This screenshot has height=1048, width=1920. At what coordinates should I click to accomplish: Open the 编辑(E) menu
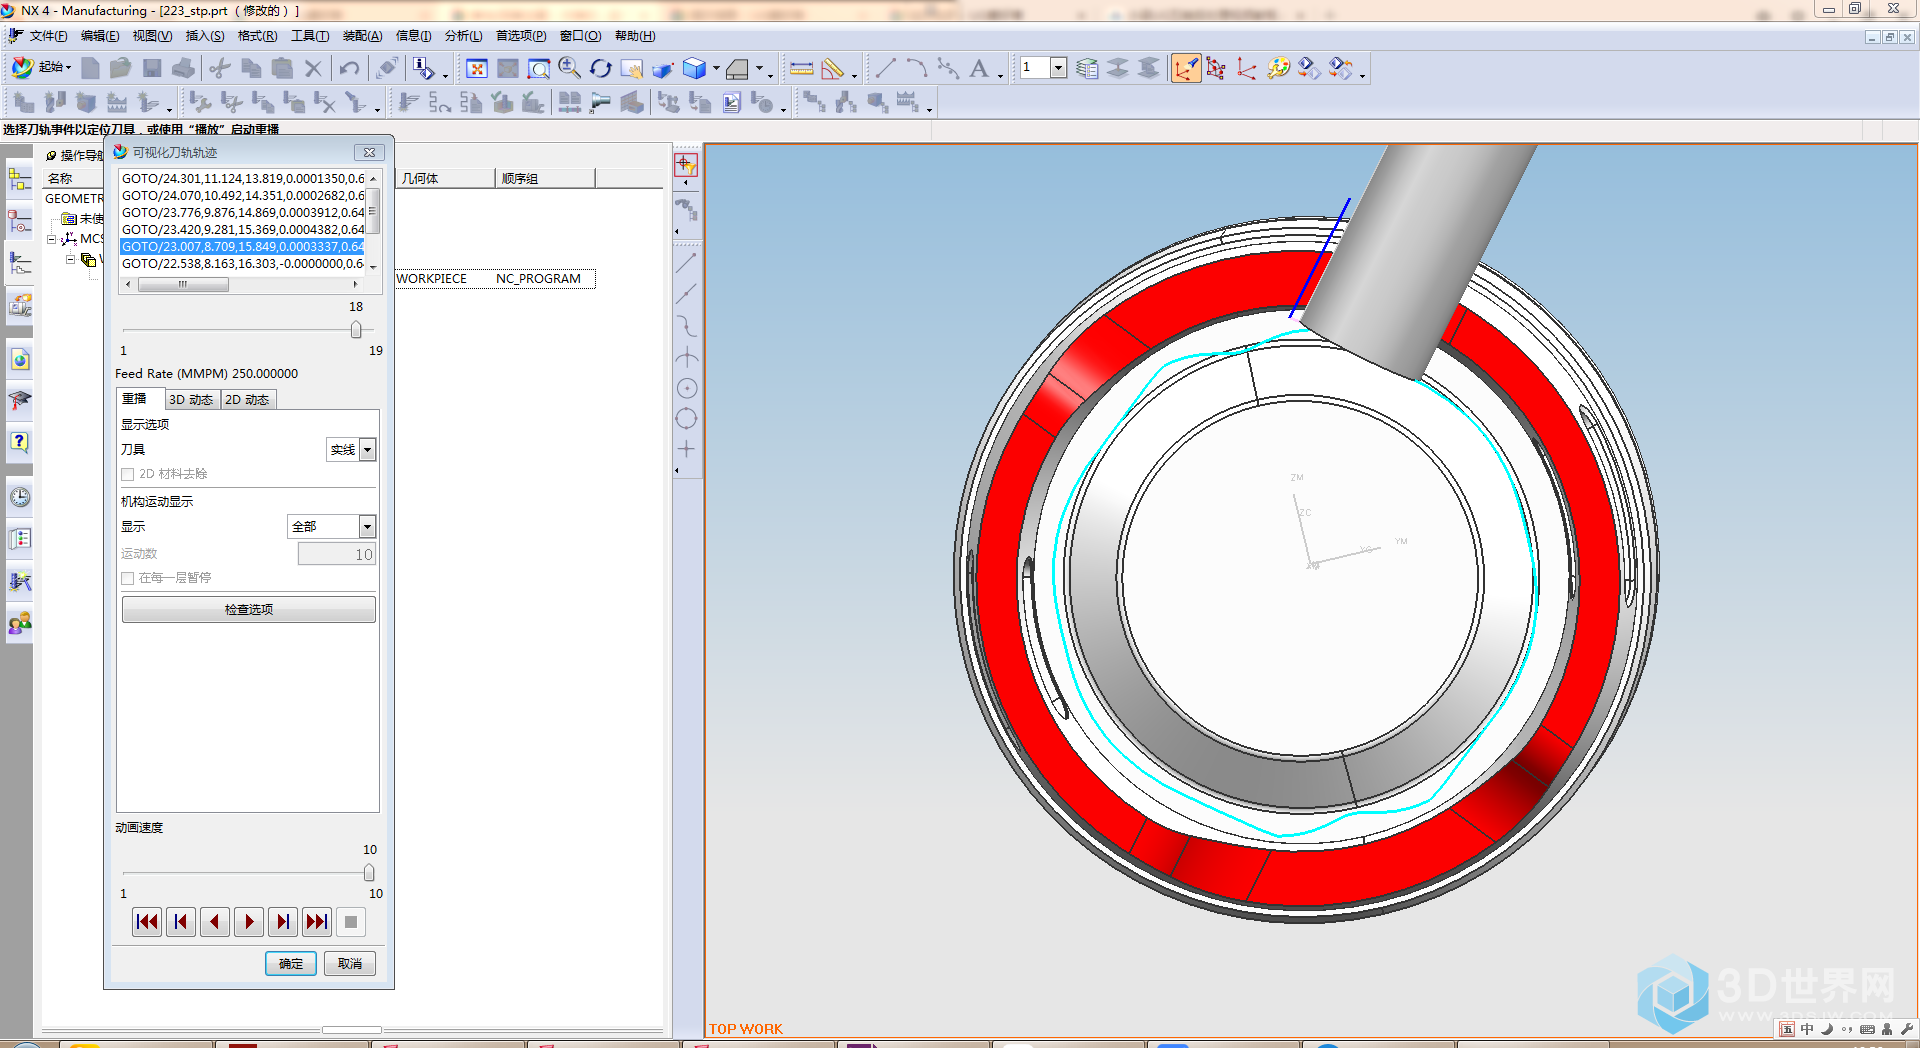(100, 36)
